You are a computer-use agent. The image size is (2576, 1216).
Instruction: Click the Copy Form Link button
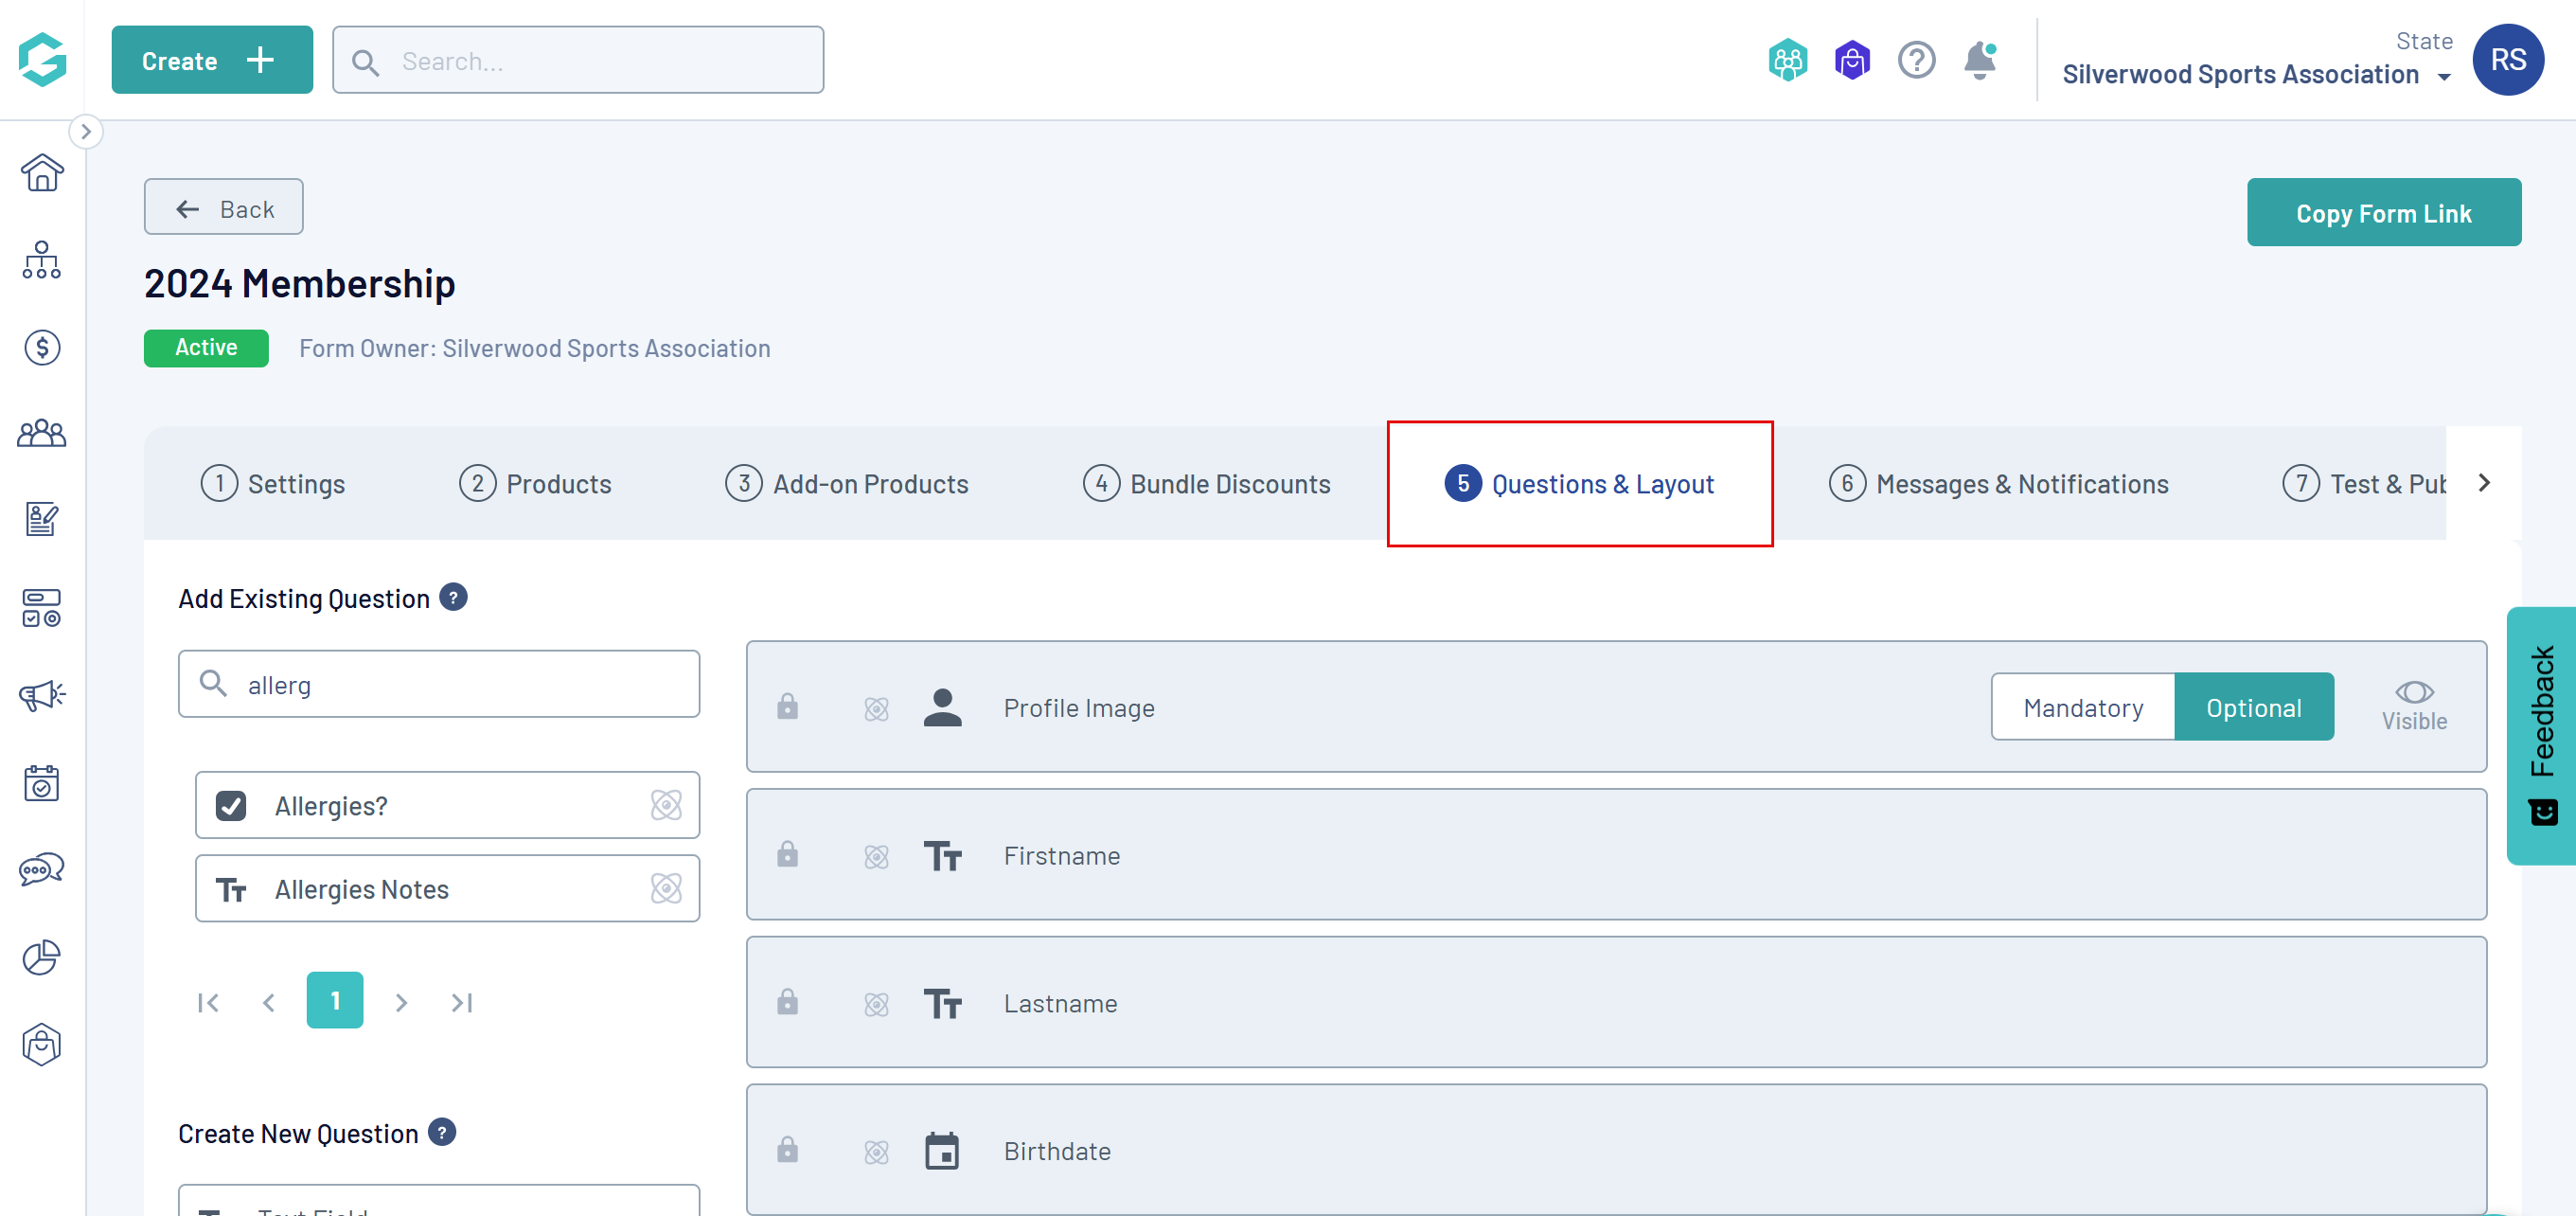(2383, 212)
